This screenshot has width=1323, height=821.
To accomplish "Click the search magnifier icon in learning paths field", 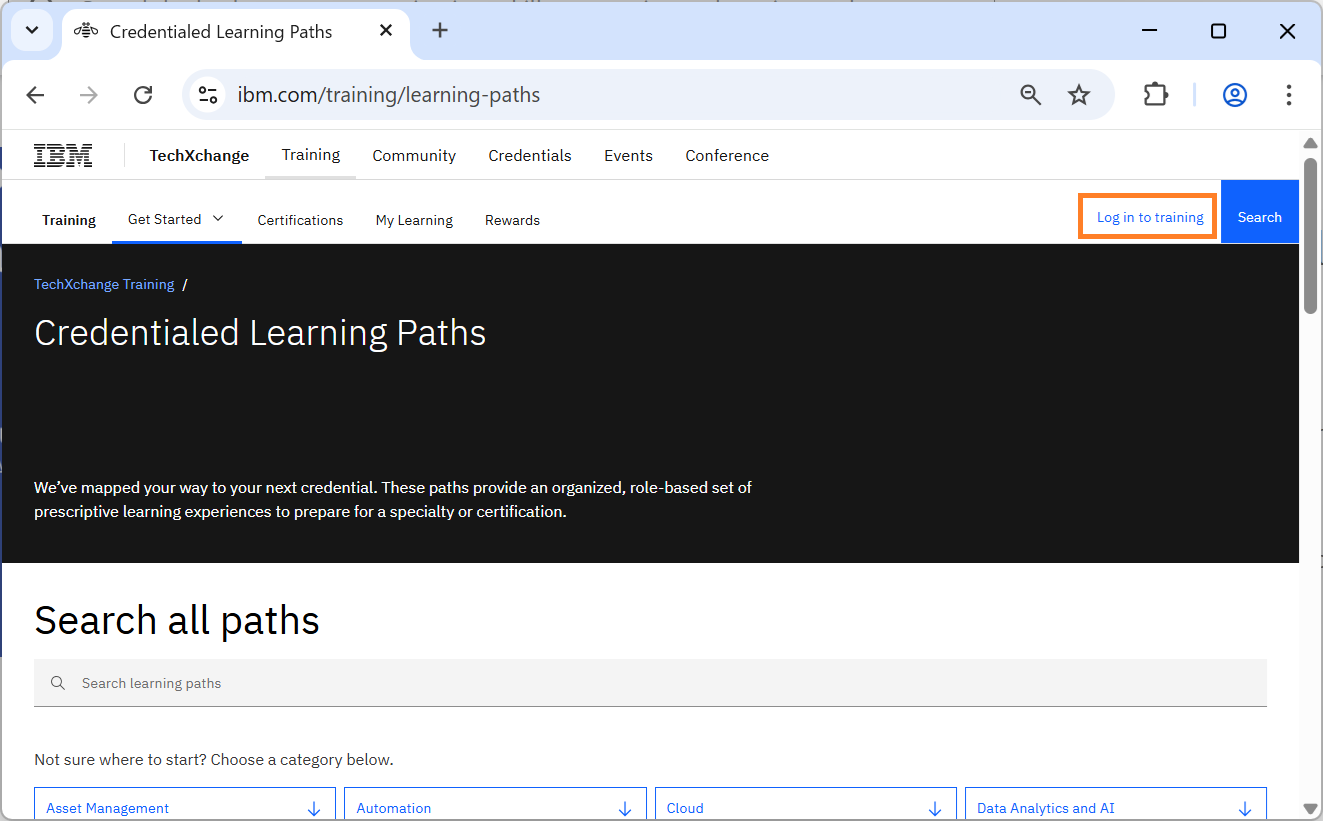I will [x=58, y=683].
